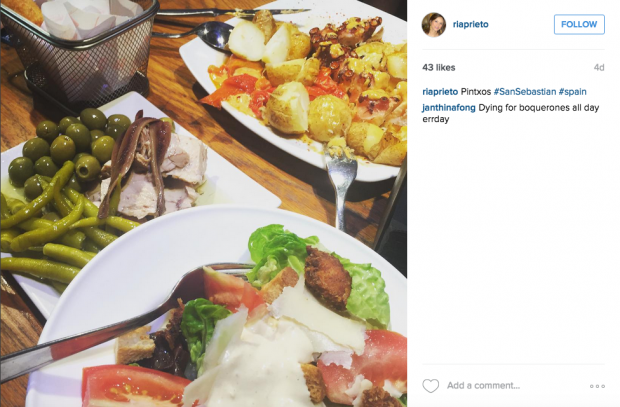
Task: Focus the Add a comment field
Action: (483, 386)
